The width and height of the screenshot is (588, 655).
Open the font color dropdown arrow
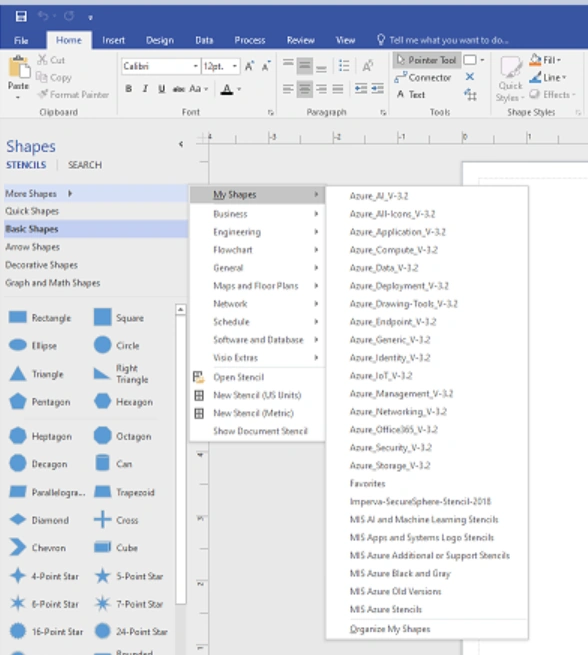[239, 89]
